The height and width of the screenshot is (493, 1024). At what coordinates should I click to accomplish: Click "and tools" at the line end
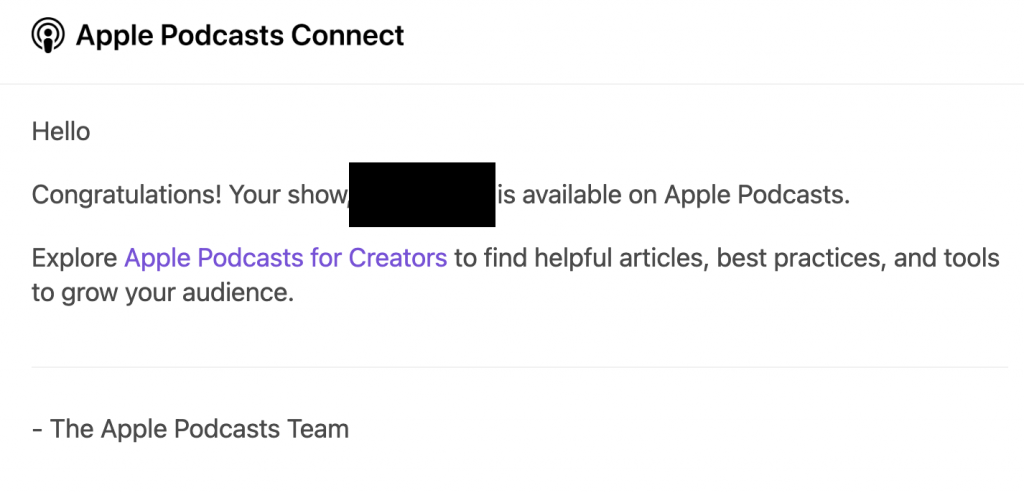pyautogui.click(x=946, y=258)
